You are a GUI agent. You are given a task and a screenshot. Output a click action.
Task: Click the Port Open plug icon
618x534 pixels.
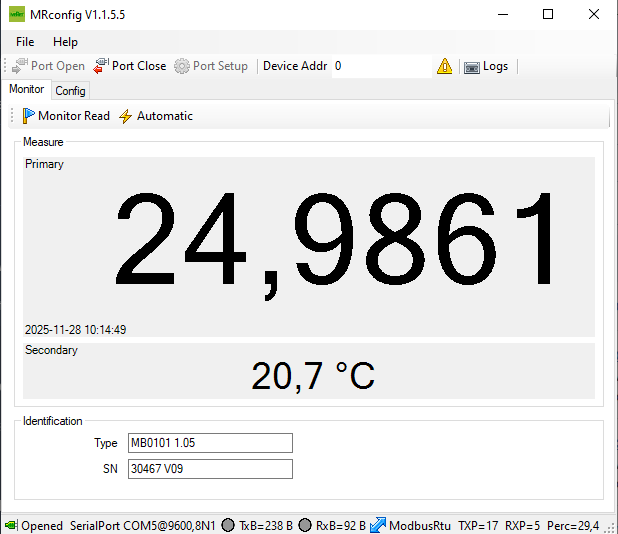point(20,66)
